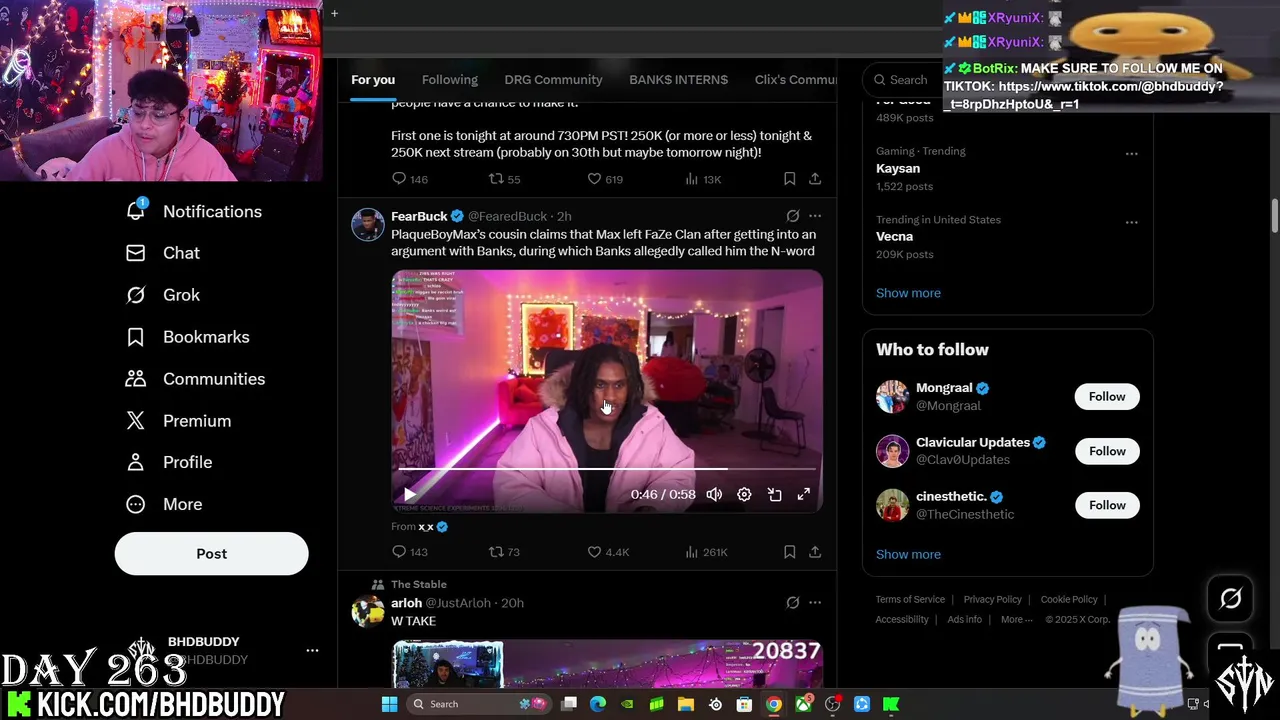Open more options on FearBuck's post
The height and width of the screenshot is (720, 1280).
point(815,216)
